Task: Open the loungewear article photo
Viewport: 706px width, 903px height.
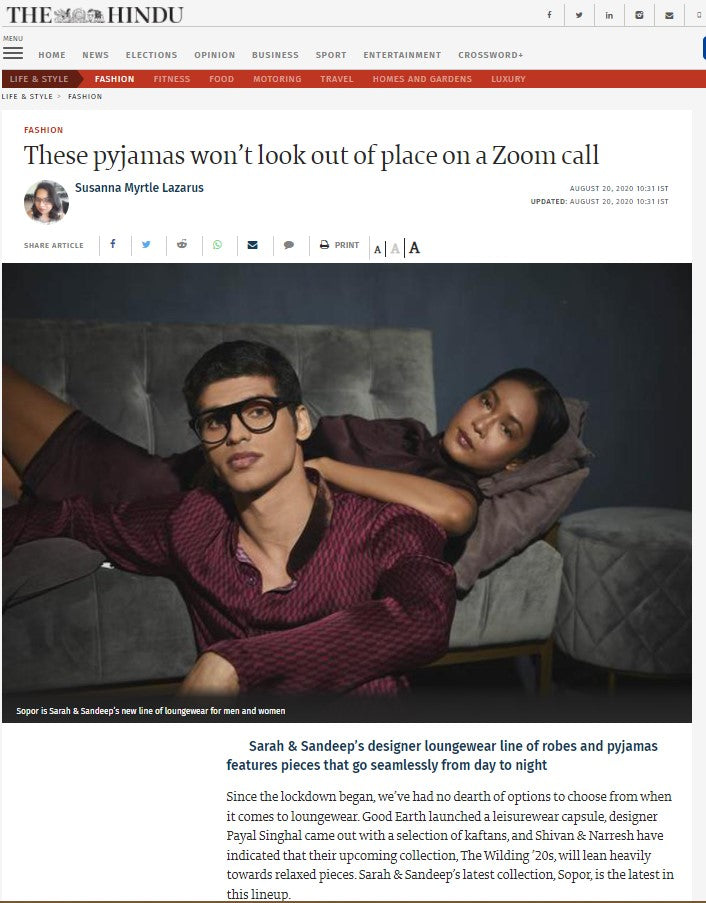Action: [x=347, y=492]
